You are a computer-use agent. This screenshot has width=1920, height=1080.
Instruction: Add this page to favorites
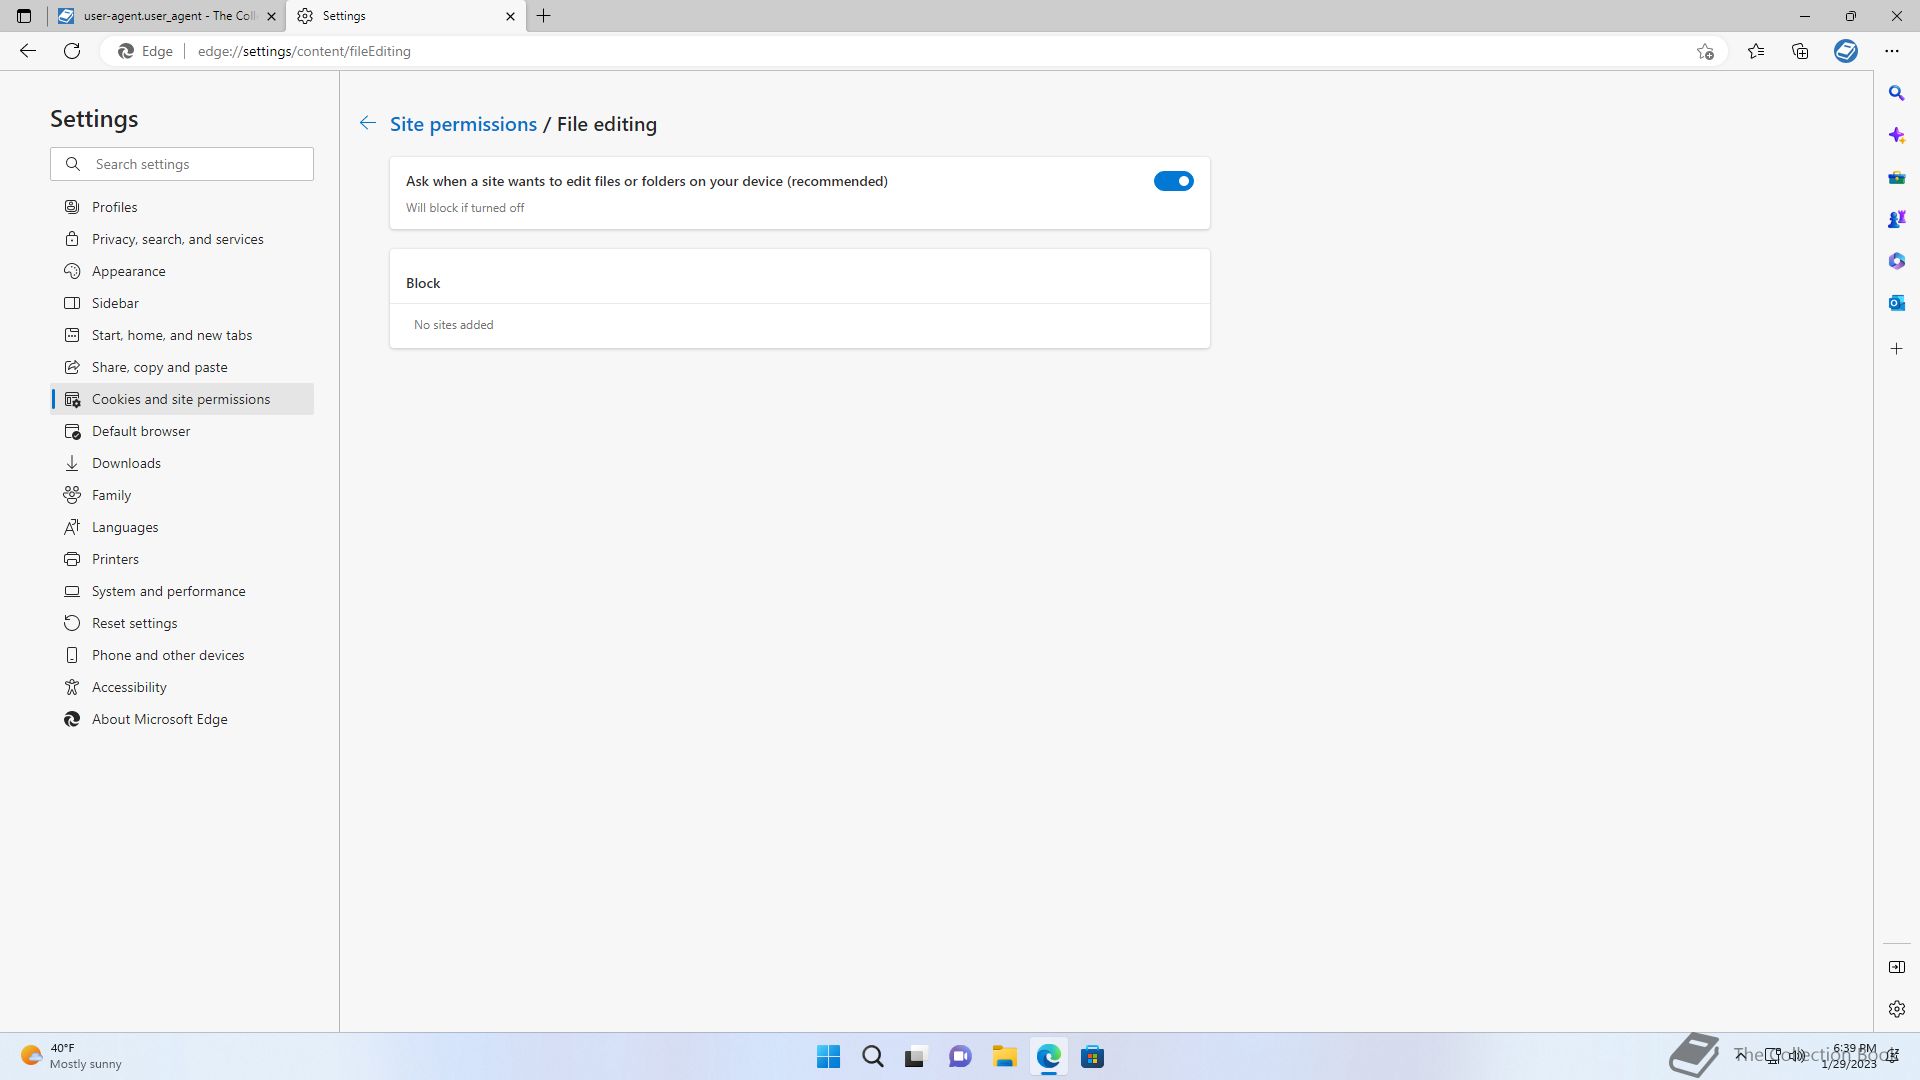(1705, 51)
